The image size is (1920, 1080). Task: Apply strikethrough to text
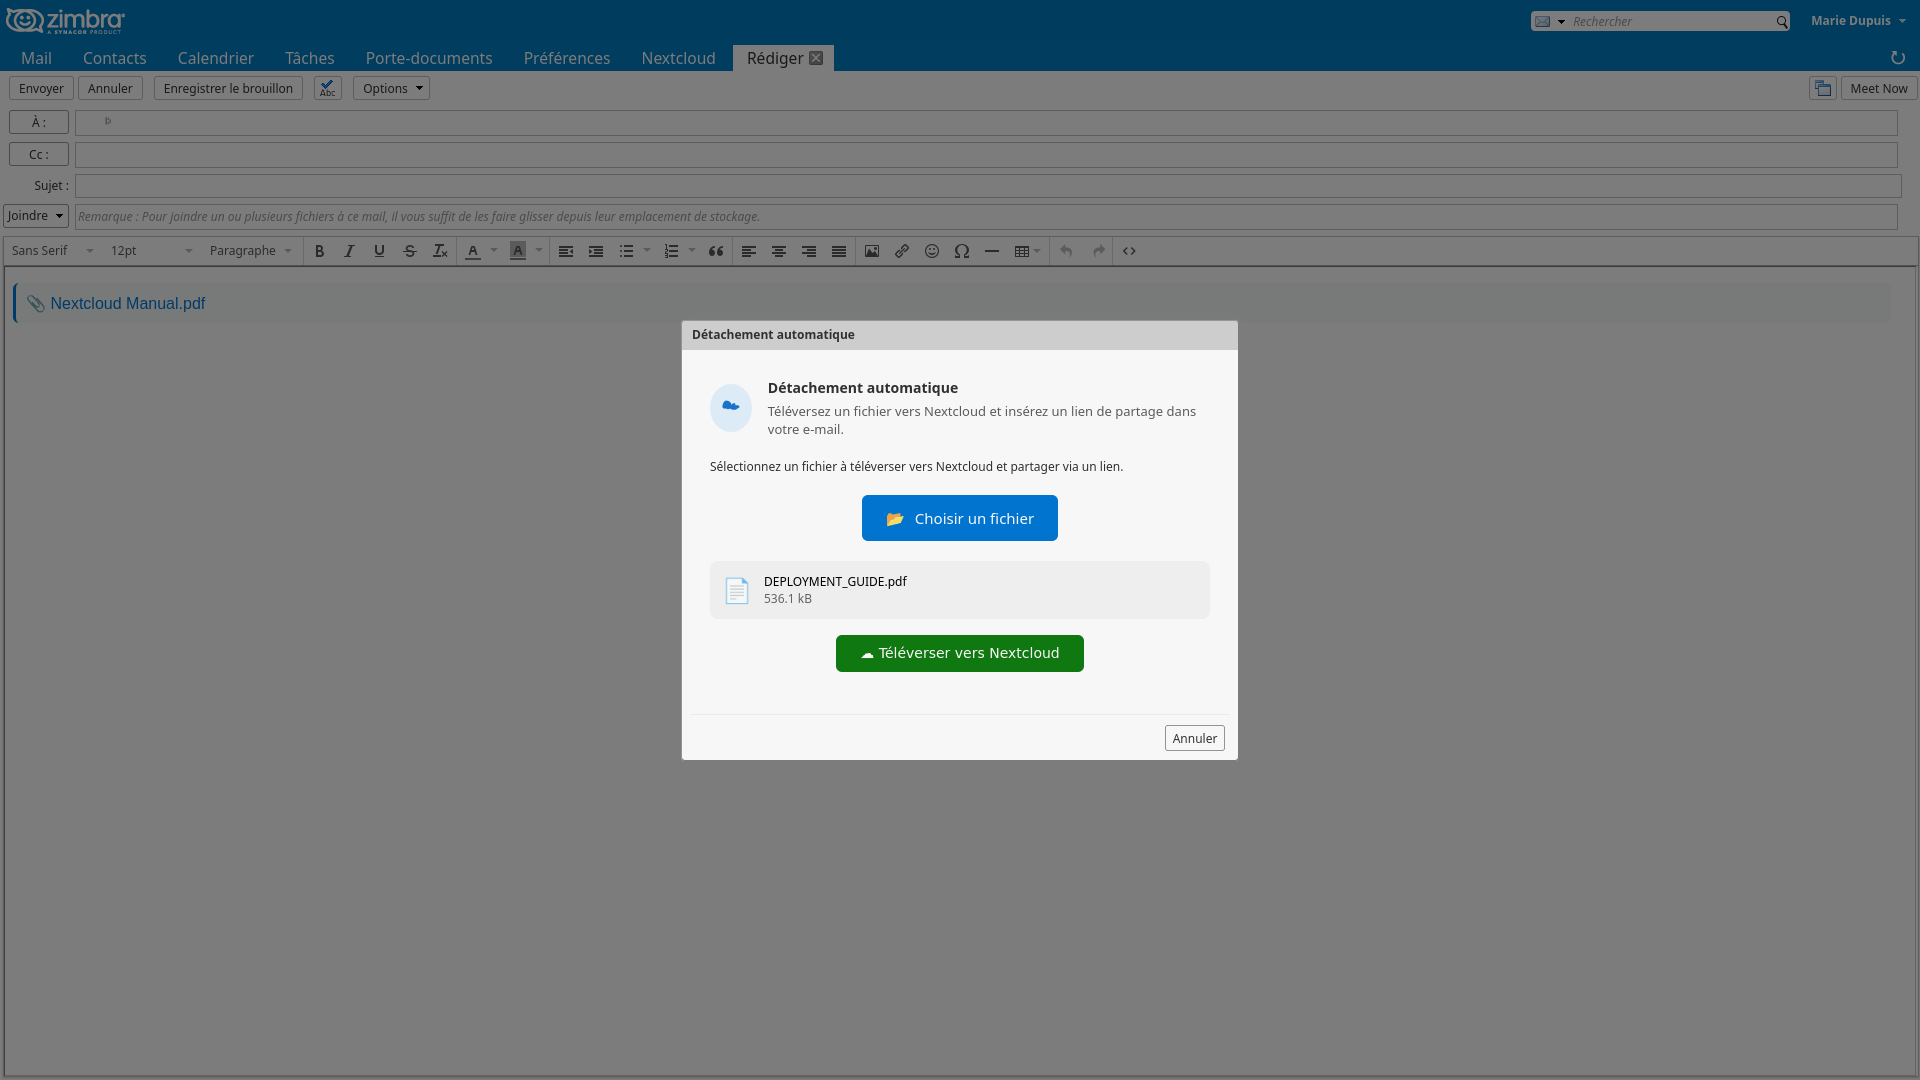click(410, 251)
